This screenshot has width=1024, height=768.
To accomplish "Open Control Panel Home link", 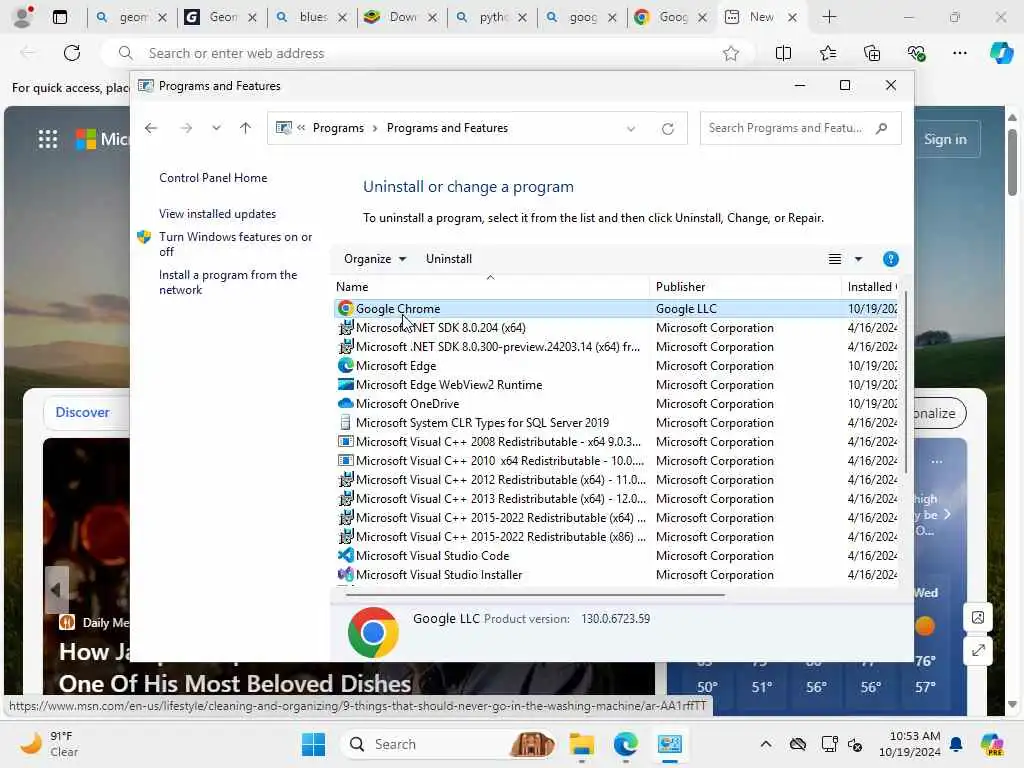I will (x=213, y=178).
